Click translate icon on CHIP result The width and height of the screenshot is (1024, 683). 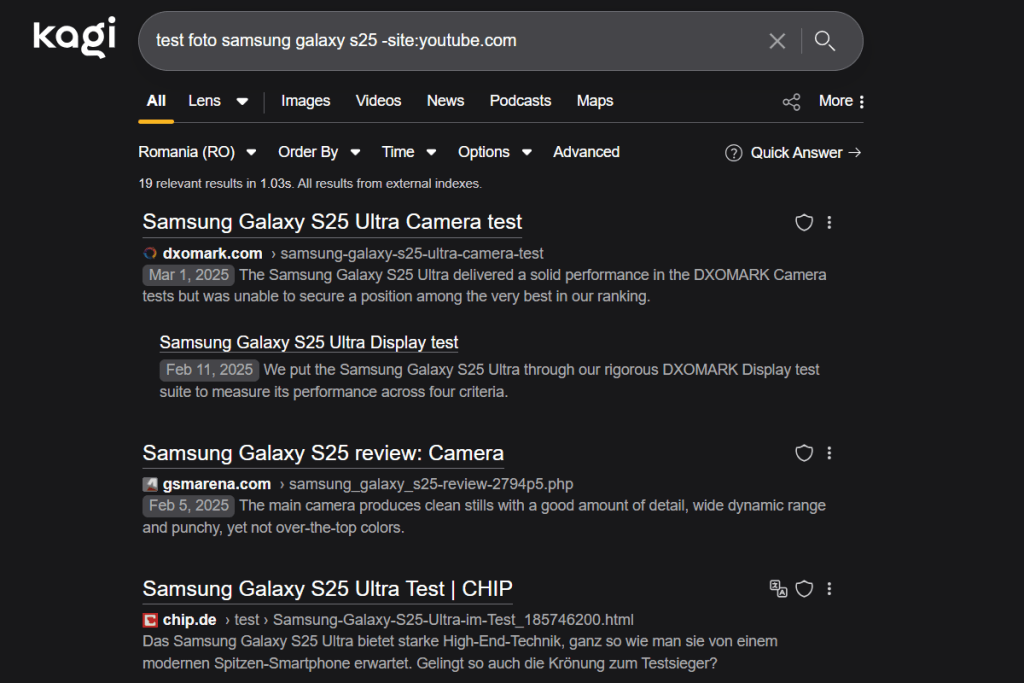(778, 589)
